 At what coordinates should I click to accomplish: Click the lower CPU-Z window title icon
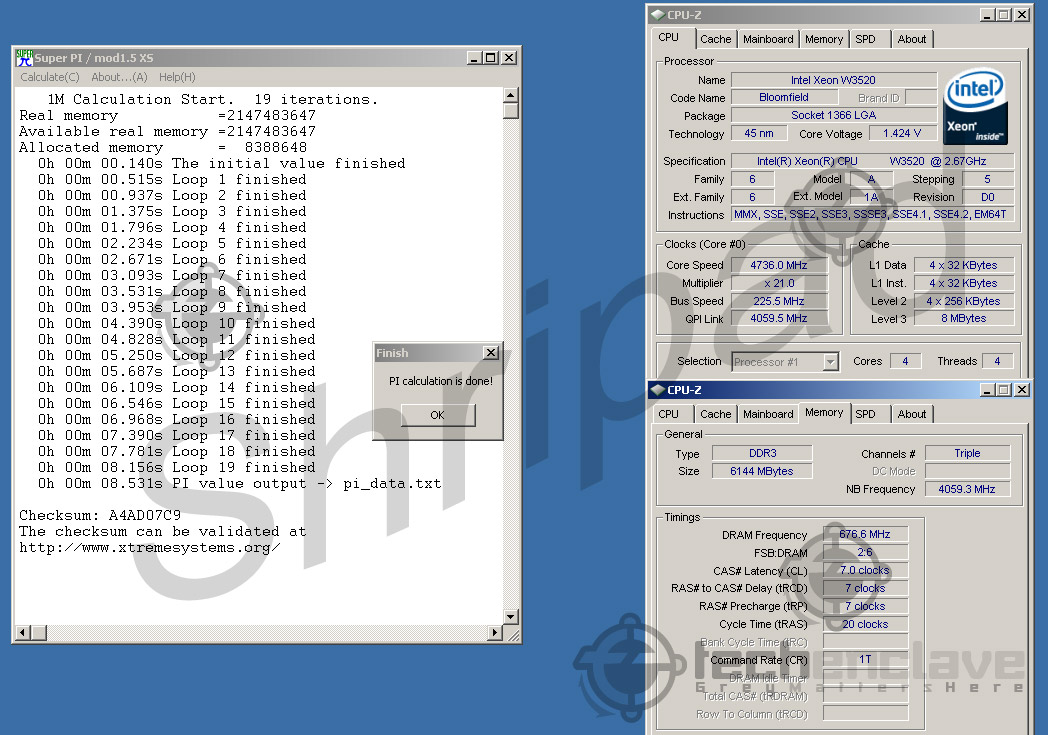point(658,390)
